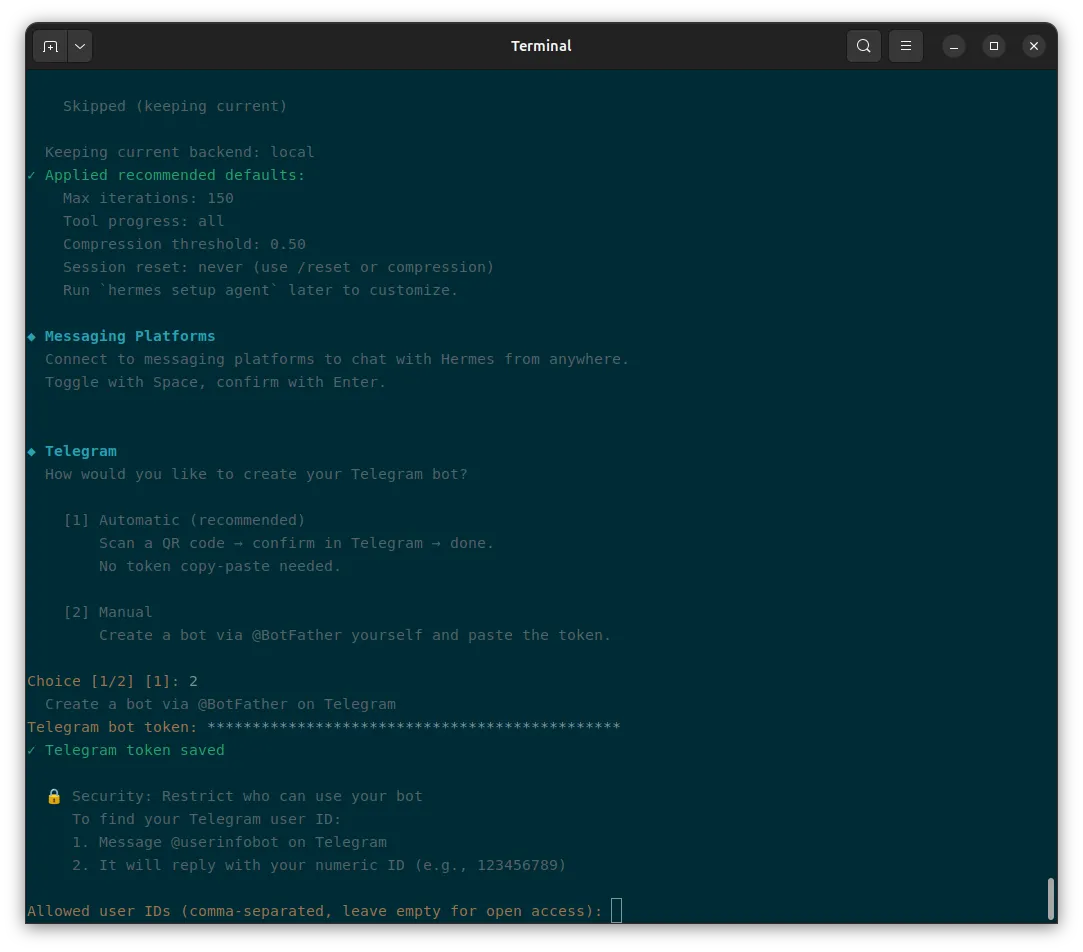
Task: Click the lock security icon
Action: (x=54, y=797)
